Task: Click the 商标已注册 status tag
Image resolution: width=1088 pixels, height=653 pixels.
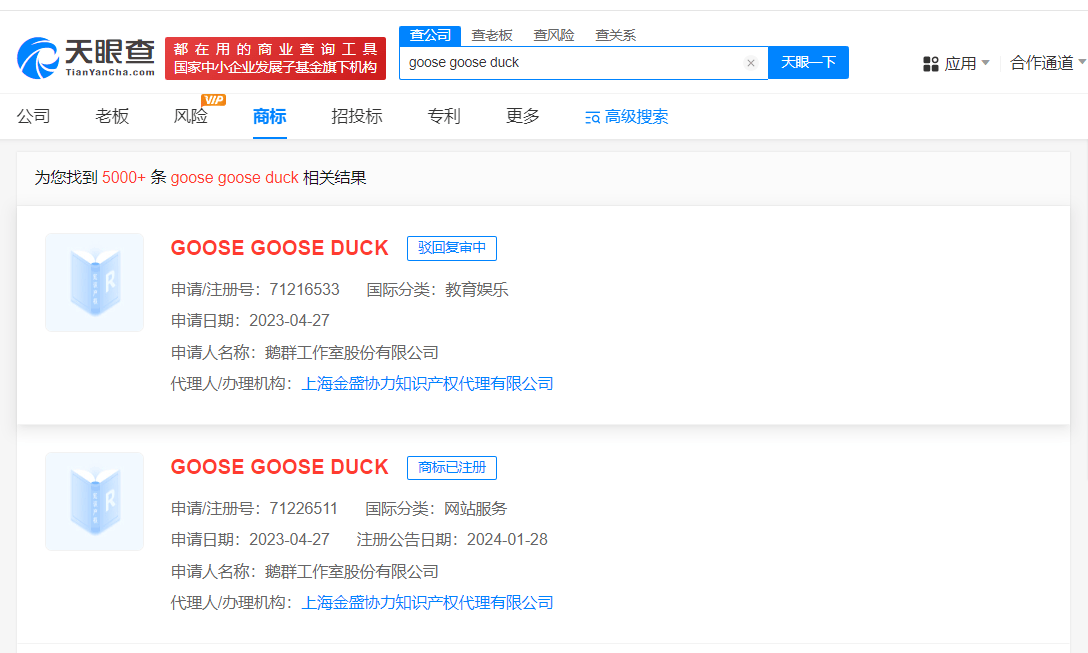Action: (452, 467)
